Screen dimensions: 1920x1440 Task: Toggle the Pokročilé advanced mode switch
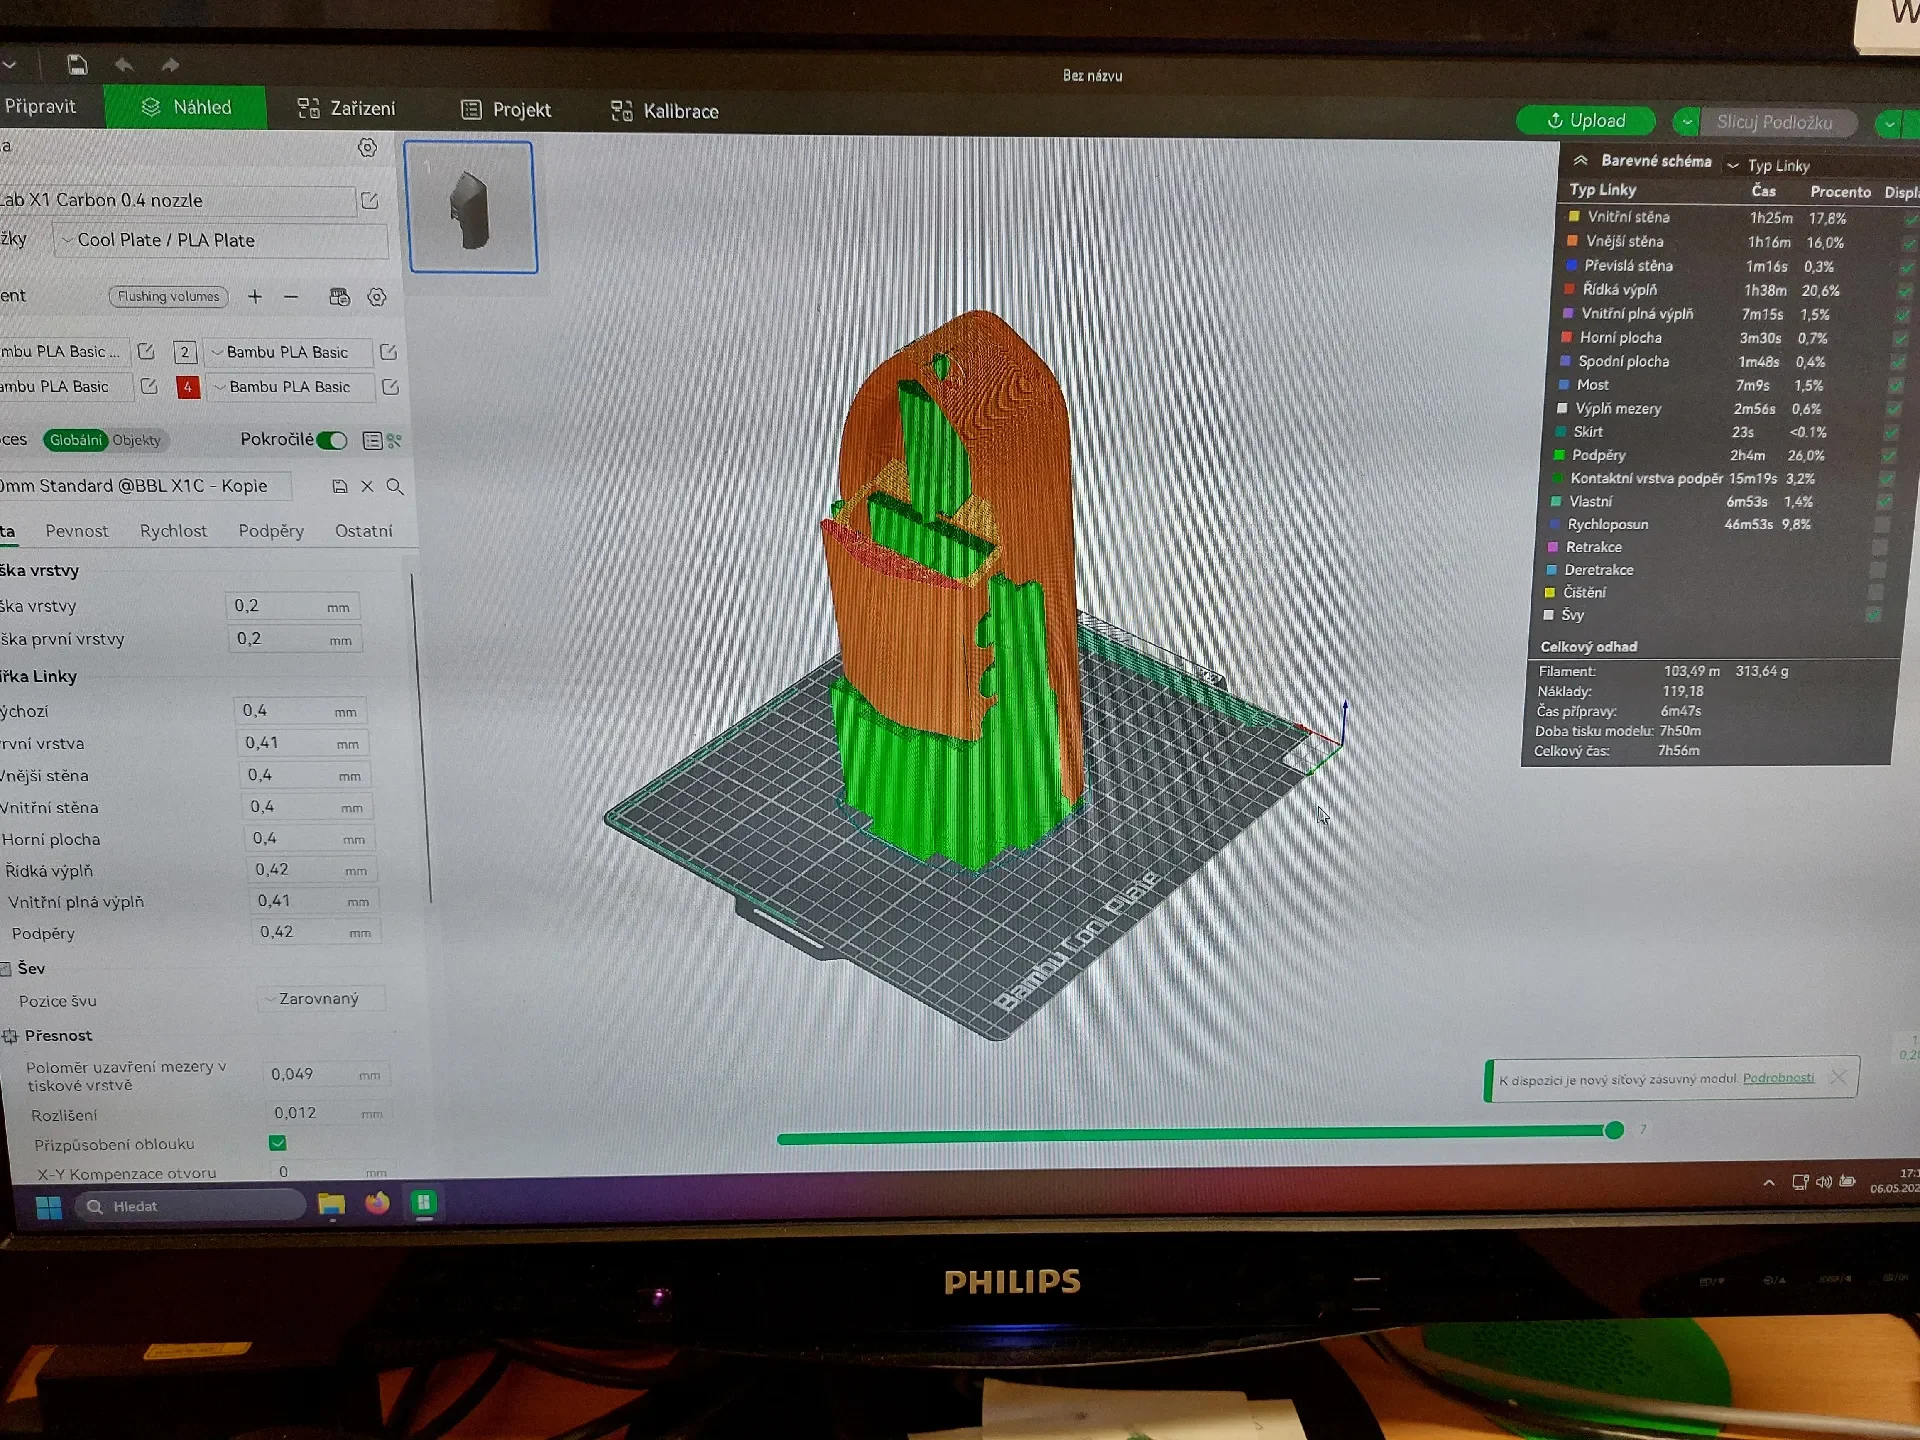click(332, 440)
